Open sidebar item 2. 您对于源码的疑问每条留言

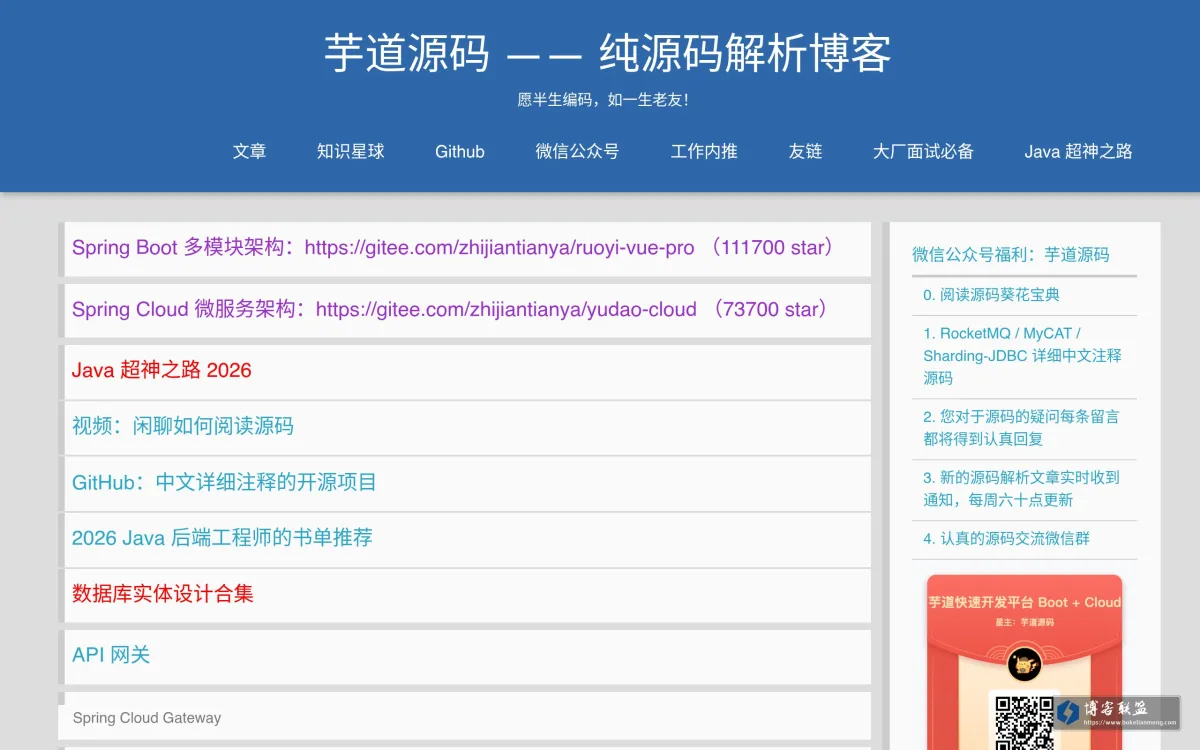[1022, 427]
